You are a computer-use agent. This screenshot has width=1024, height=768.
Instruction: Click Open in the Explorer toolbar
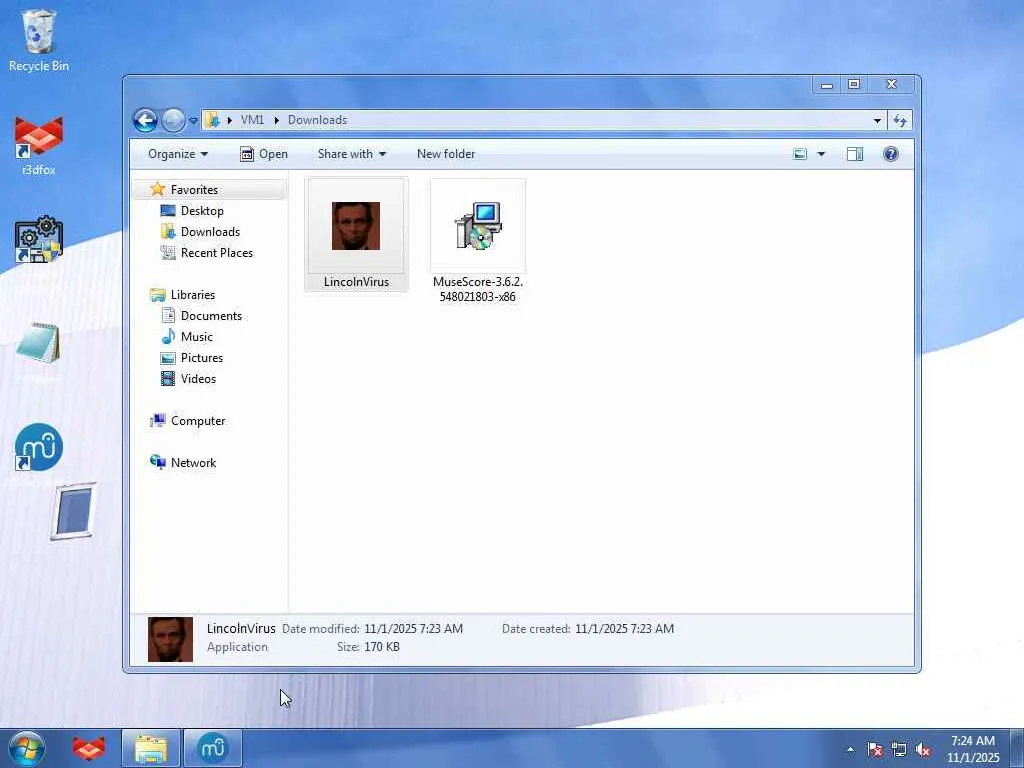tap(264, 154)
